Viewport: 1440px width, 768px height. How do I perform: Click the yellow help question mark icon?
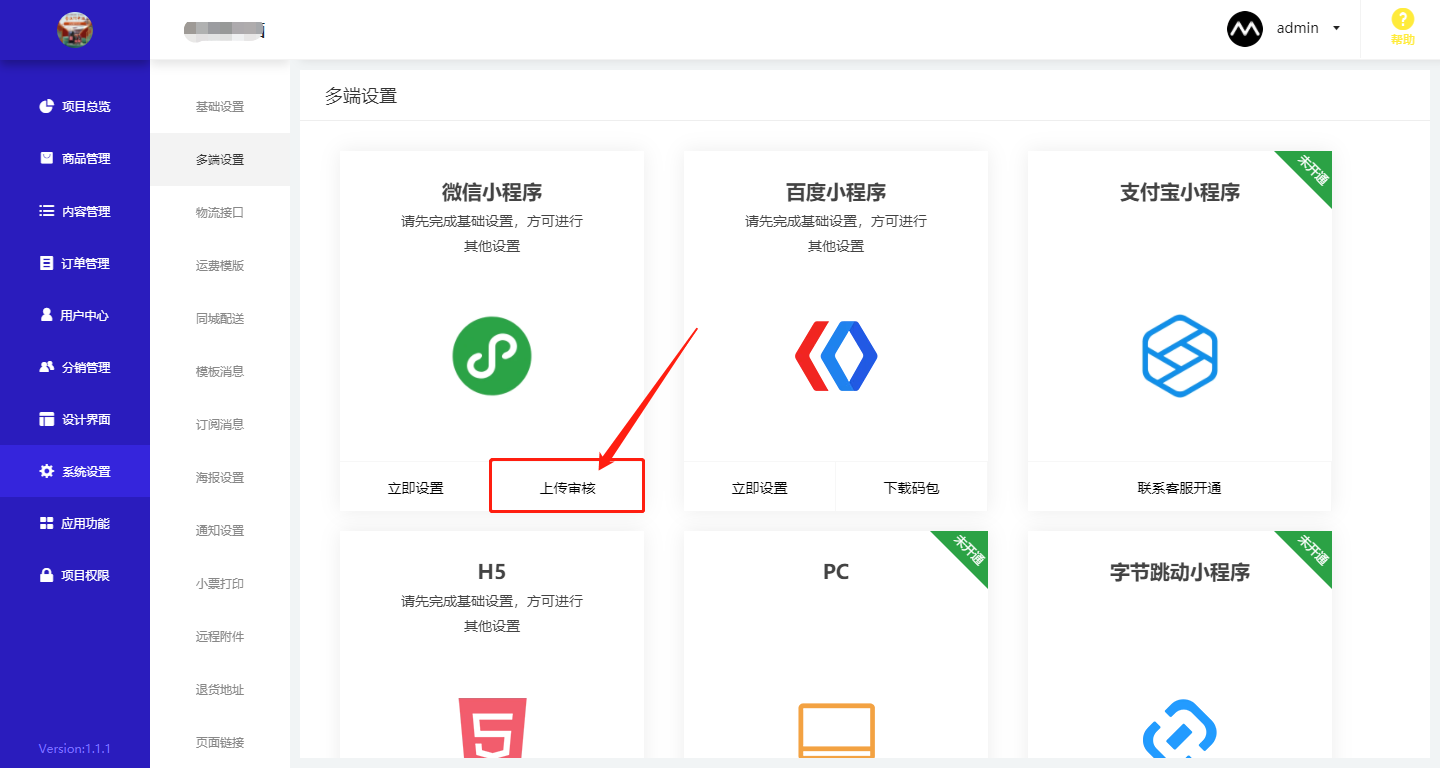click(1403, 19)
